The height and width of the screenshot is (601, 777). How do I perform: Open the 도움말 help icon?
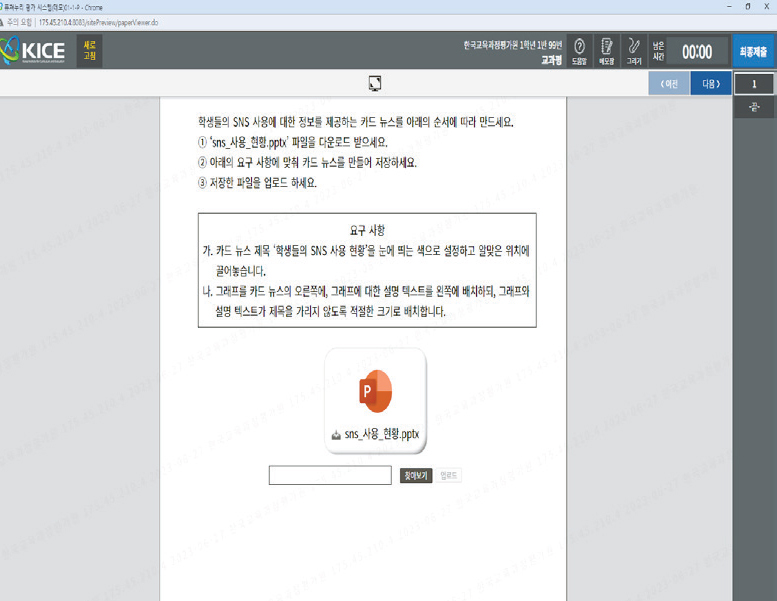click(579, 51)
